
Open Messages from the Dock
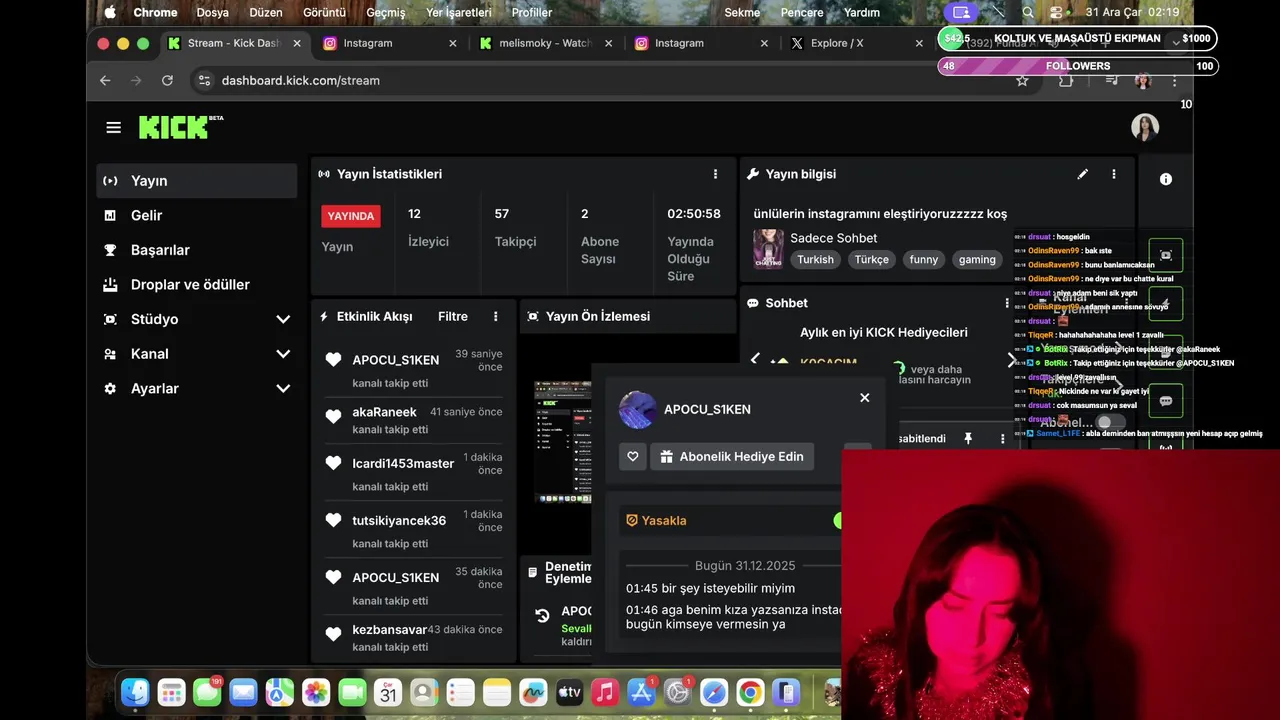click(207, 692)
